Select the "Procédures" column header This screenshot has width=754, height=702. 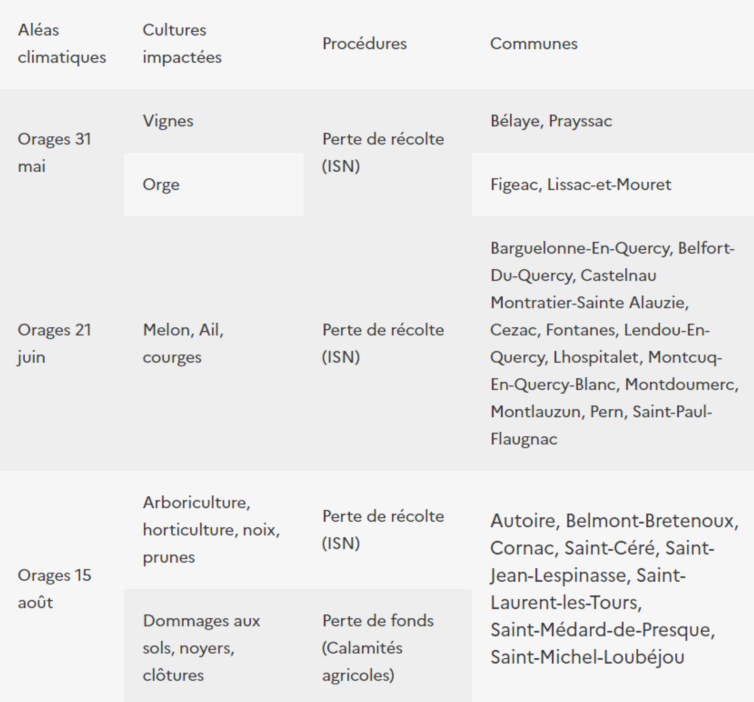pyautogui.click(x=364, y=44)
